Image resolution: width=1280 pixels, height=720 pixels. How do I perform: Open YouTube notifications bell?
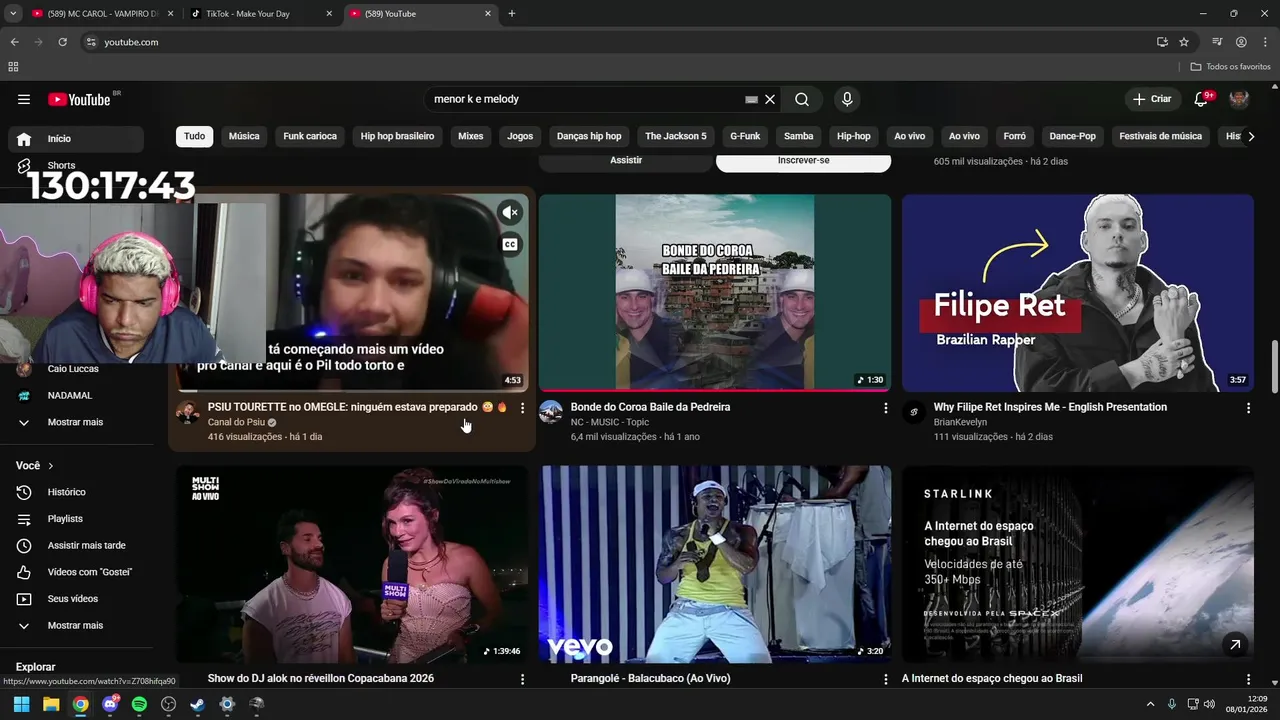pyautogui.click(x=1201, y=99)
